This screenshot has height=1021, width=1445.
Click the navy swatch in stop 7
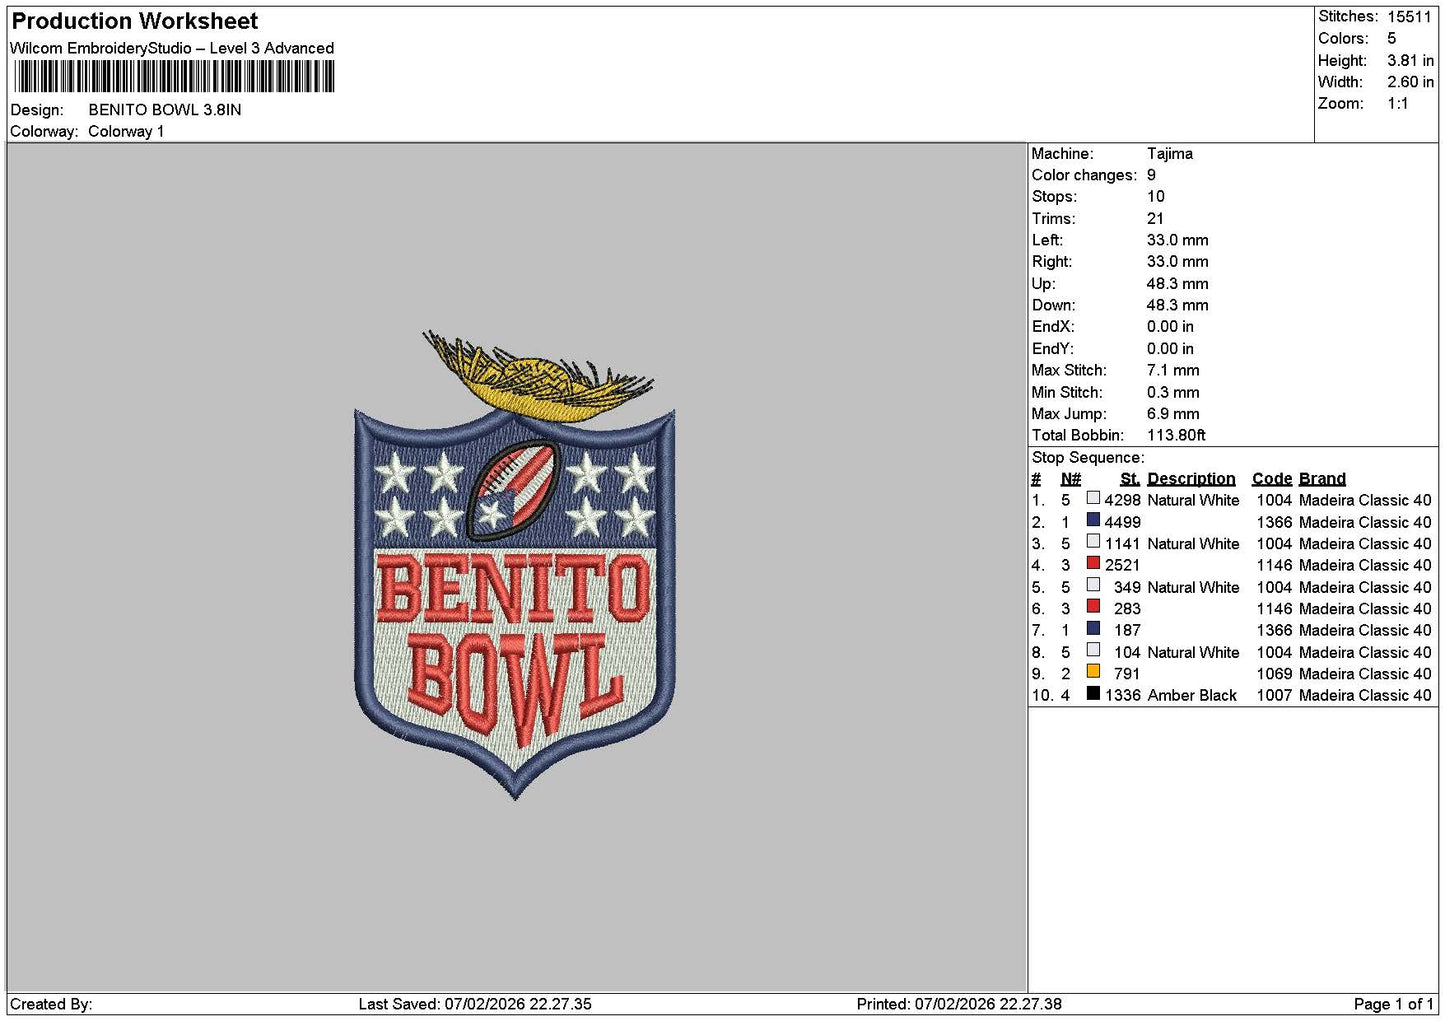point(1093,628)
